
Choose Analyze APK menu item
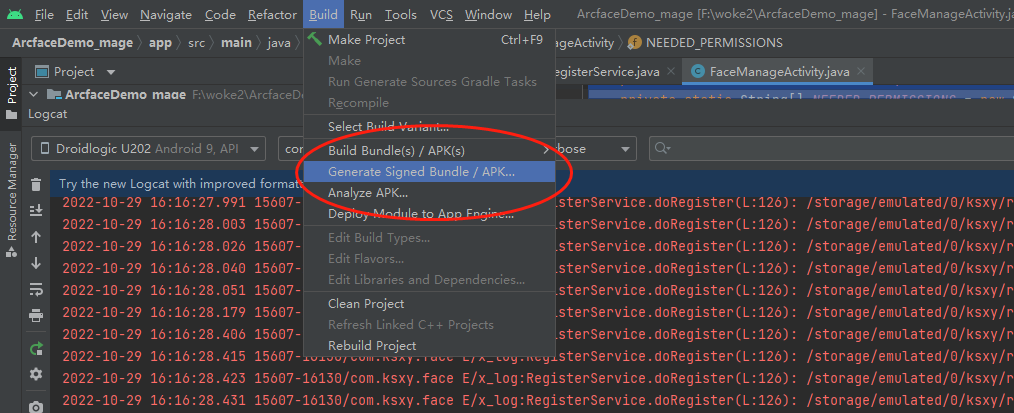[429, 193]
